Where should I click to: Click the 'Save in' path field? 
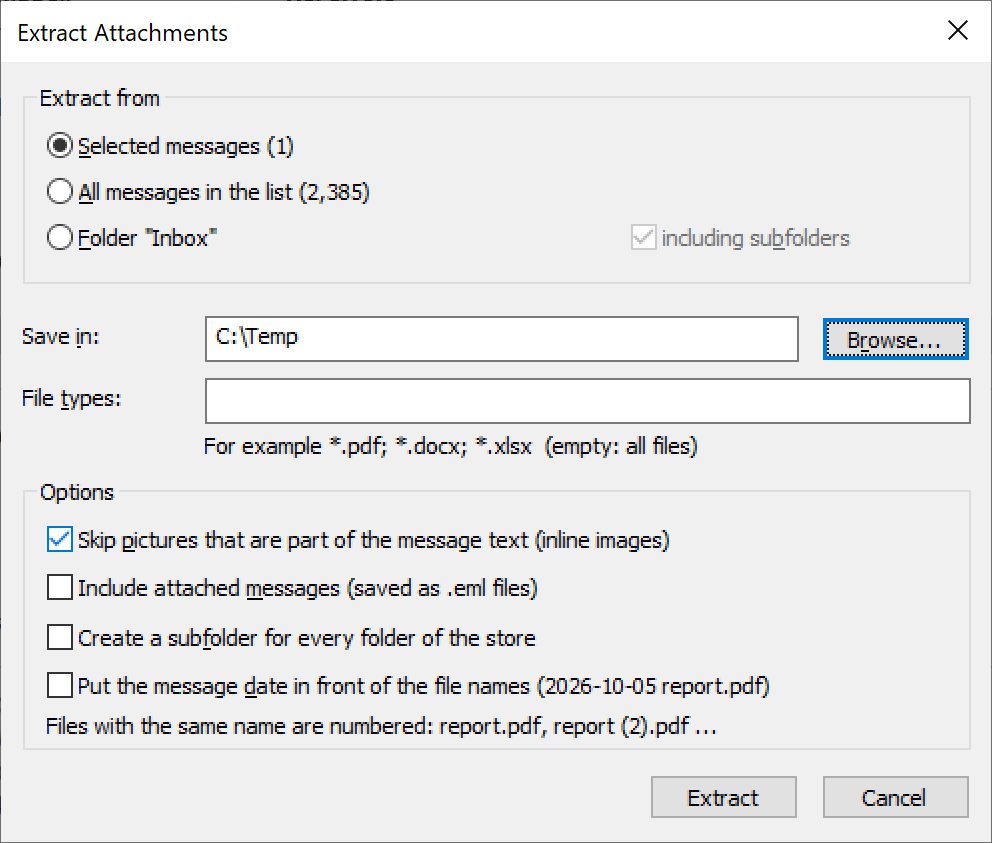[x=502, y=339]
